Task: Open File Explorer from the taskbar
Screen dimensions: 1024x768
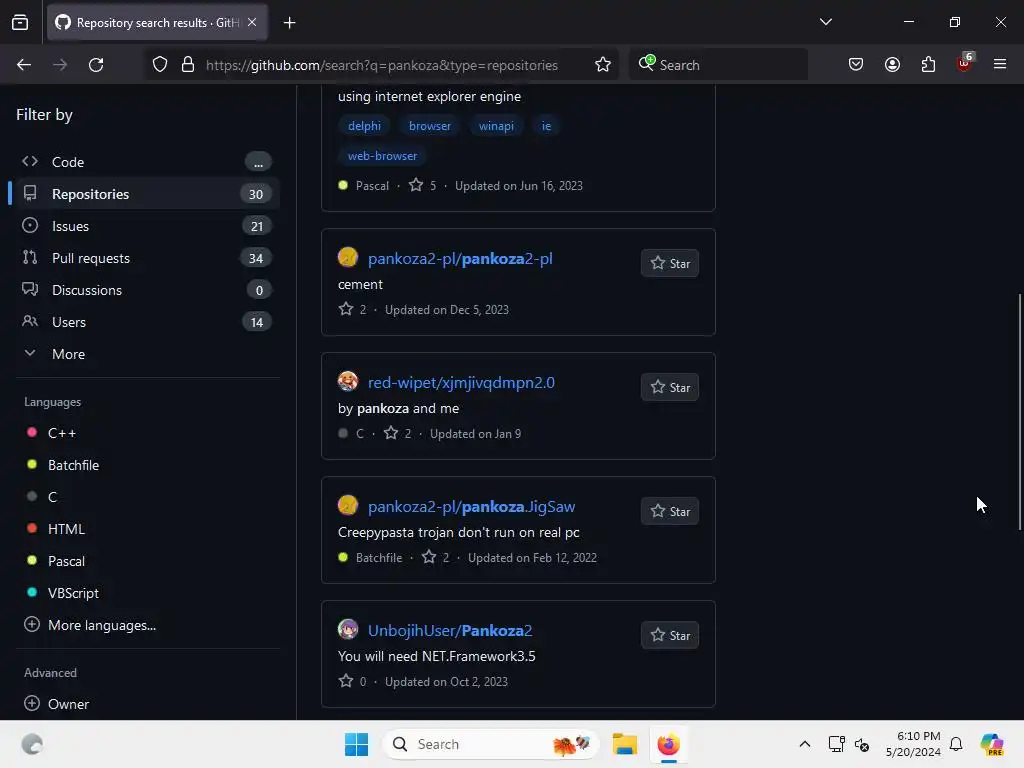Action: point(624,744)
